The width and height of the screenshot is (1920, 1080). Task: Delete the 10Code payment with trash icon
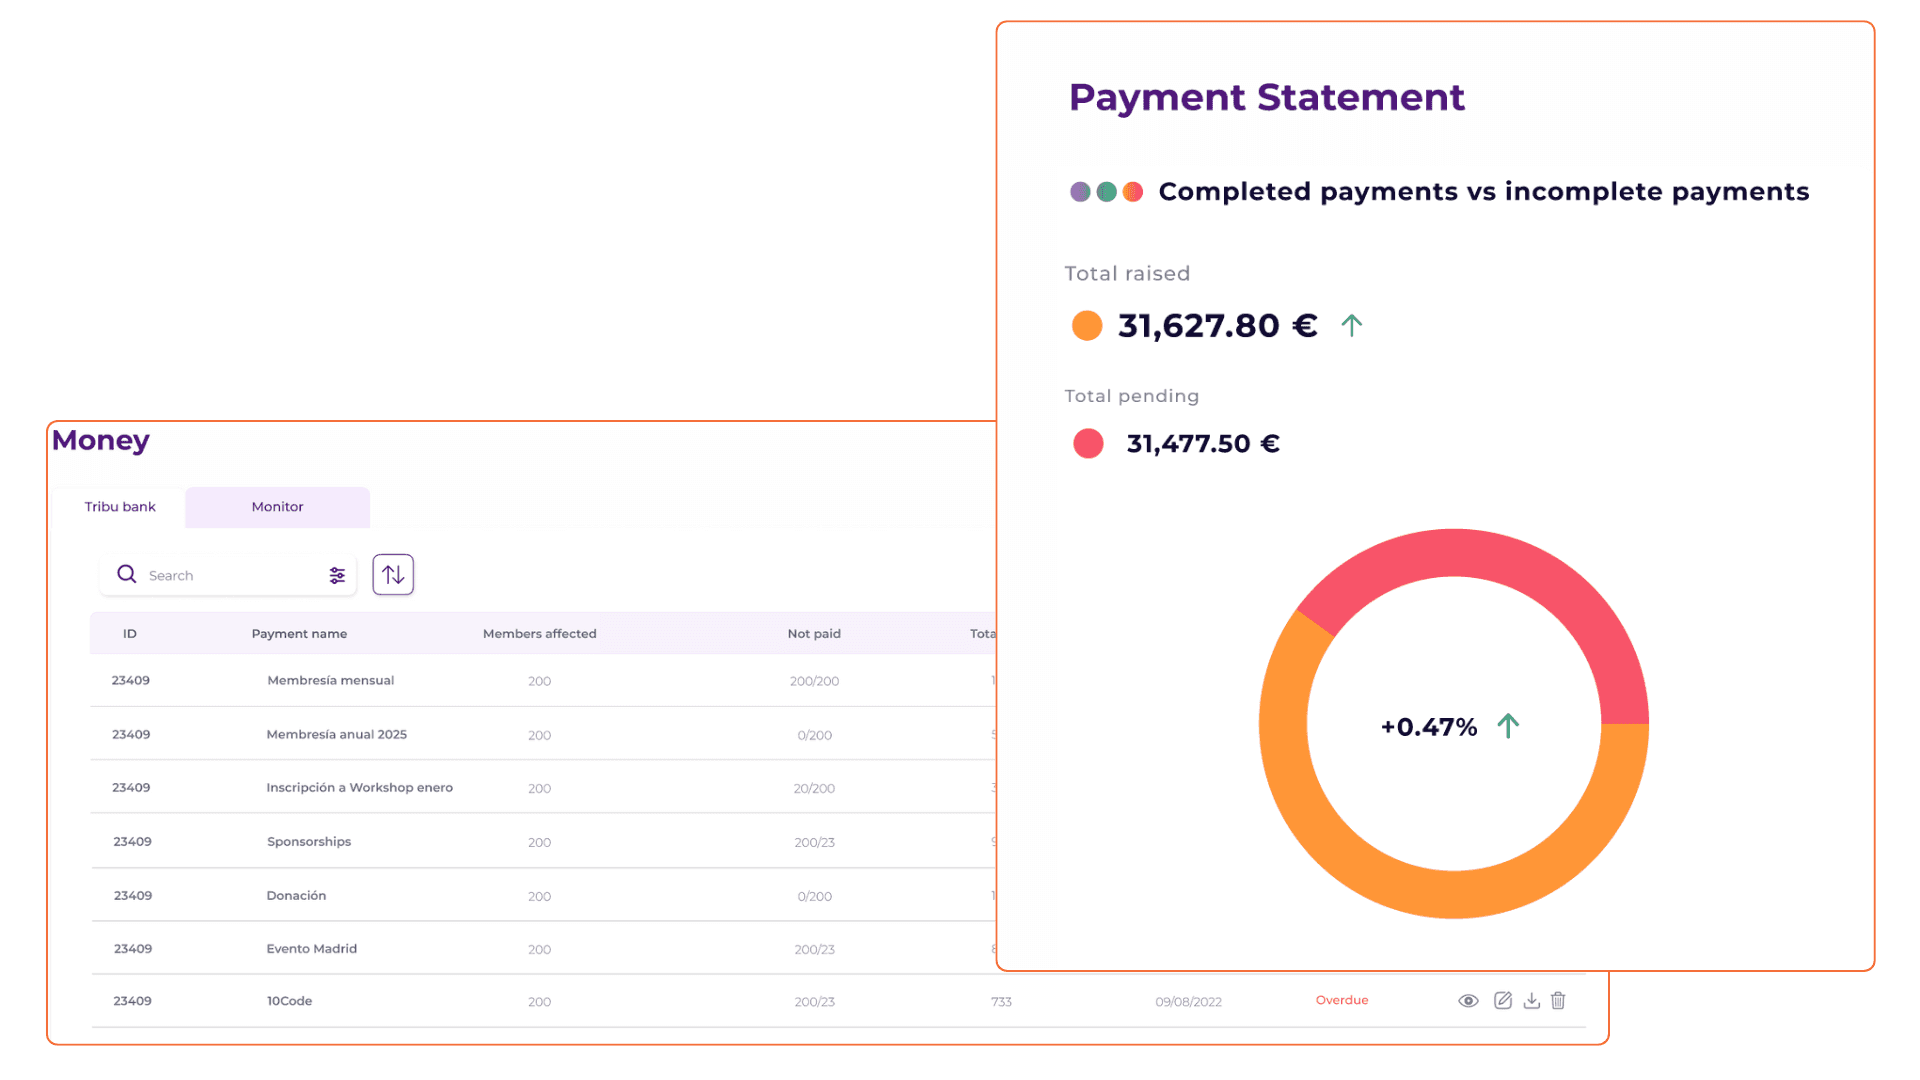[1558, 1001]
